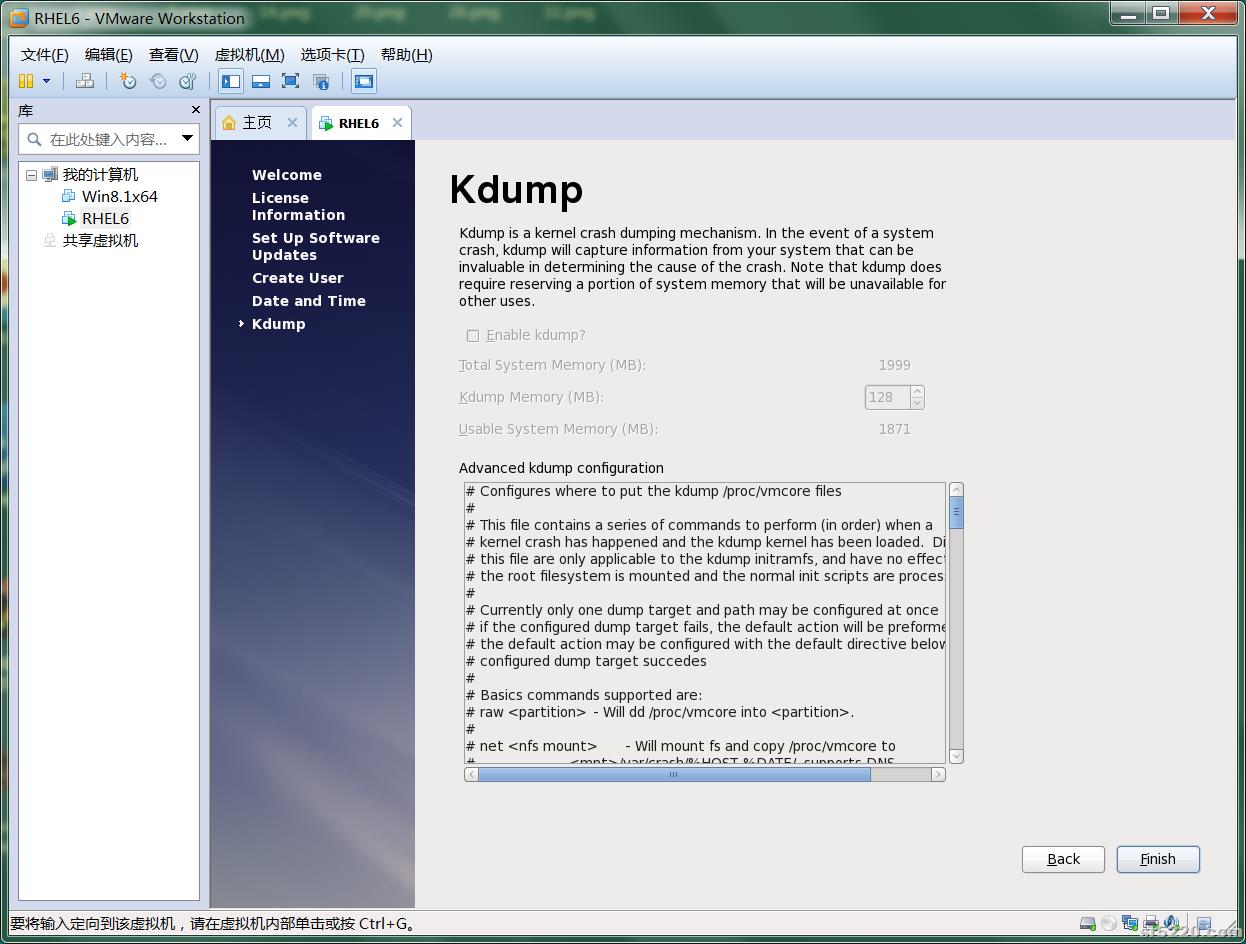This screenshot has width=1246, height=944.
Task: Open the library search filter dropdown
Action: click(x=187, y=139)
